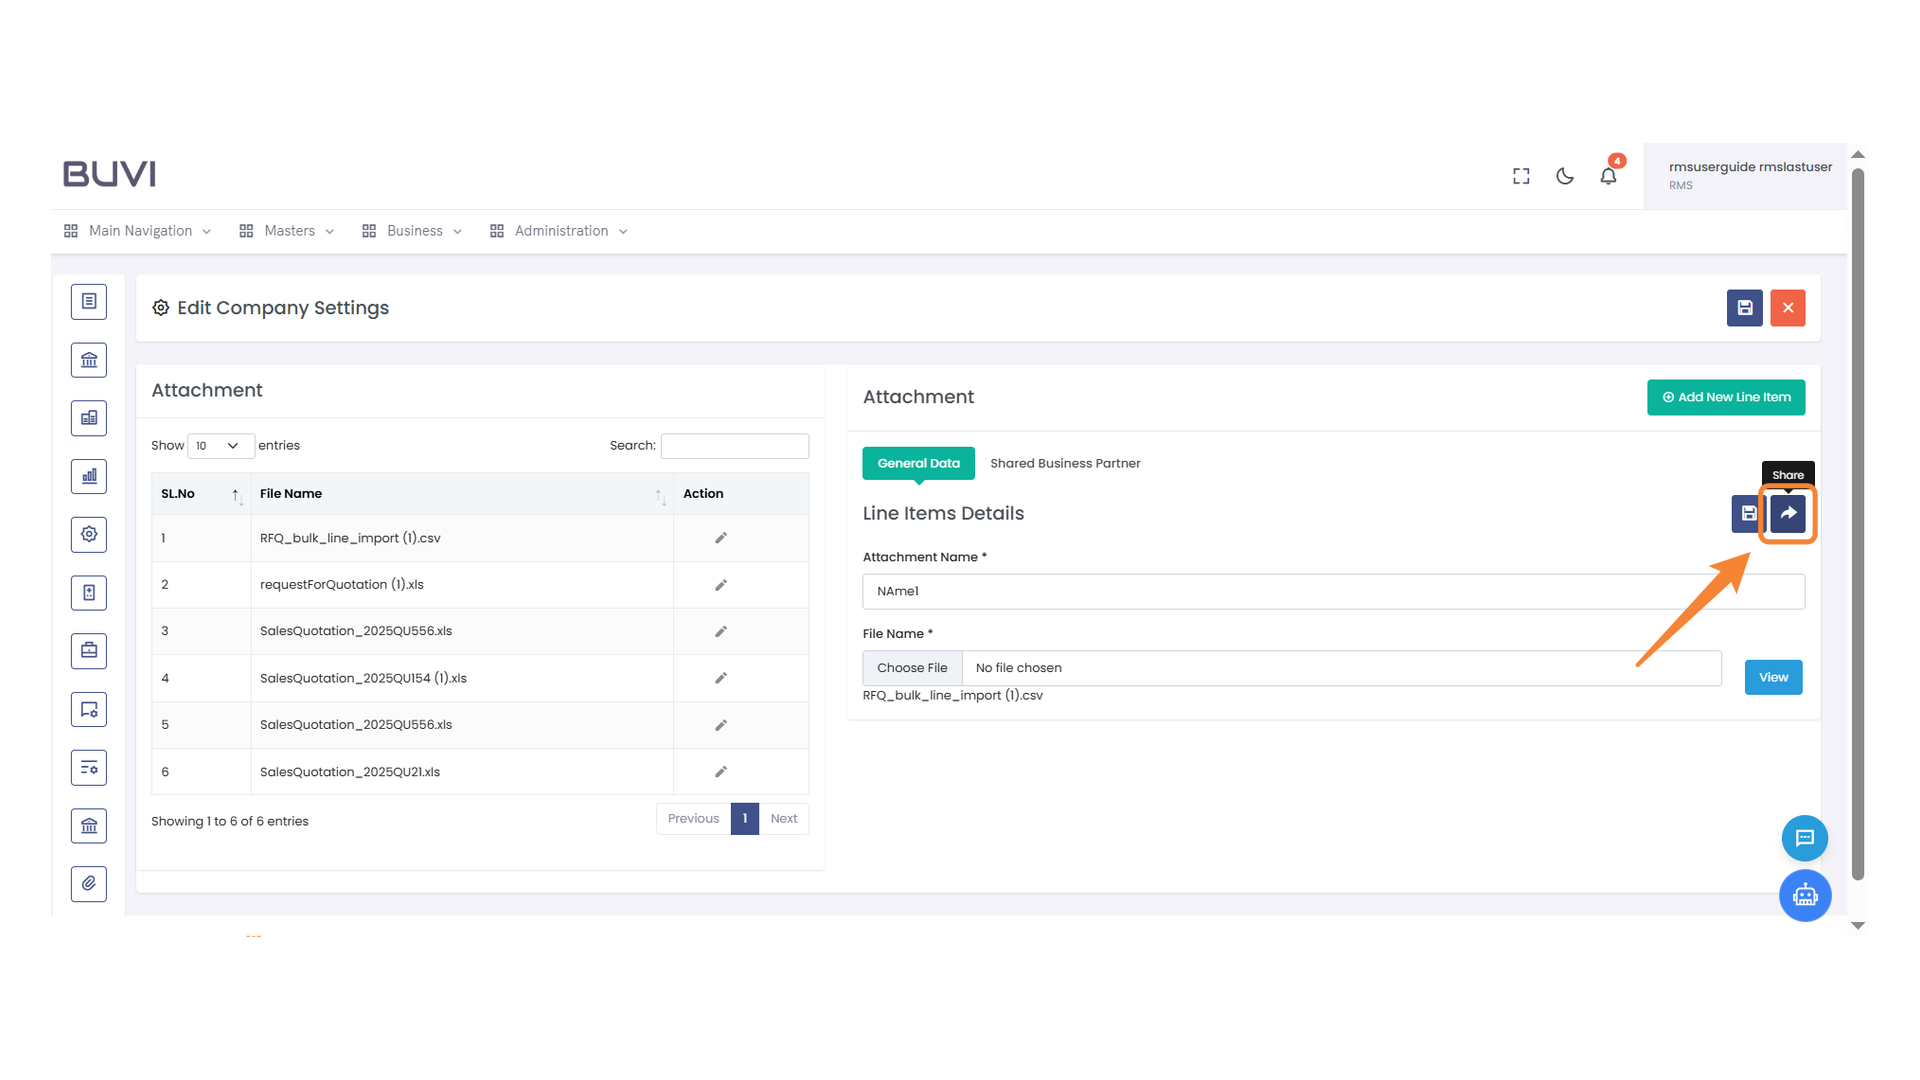Screen dimensions: 1920x1080
Task: Click the red close button in header
Action: pyautogui.click(x=1787, y=308)
